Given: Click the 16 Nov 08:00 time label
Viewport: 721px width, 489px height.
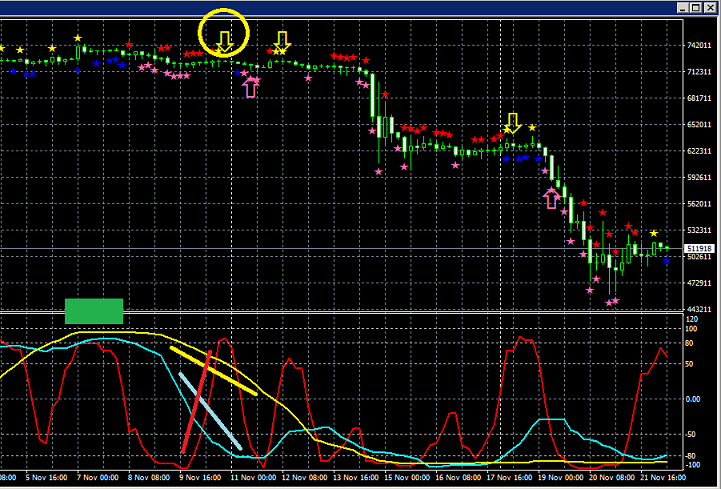Looking at the screenshot, I should 458,477.
